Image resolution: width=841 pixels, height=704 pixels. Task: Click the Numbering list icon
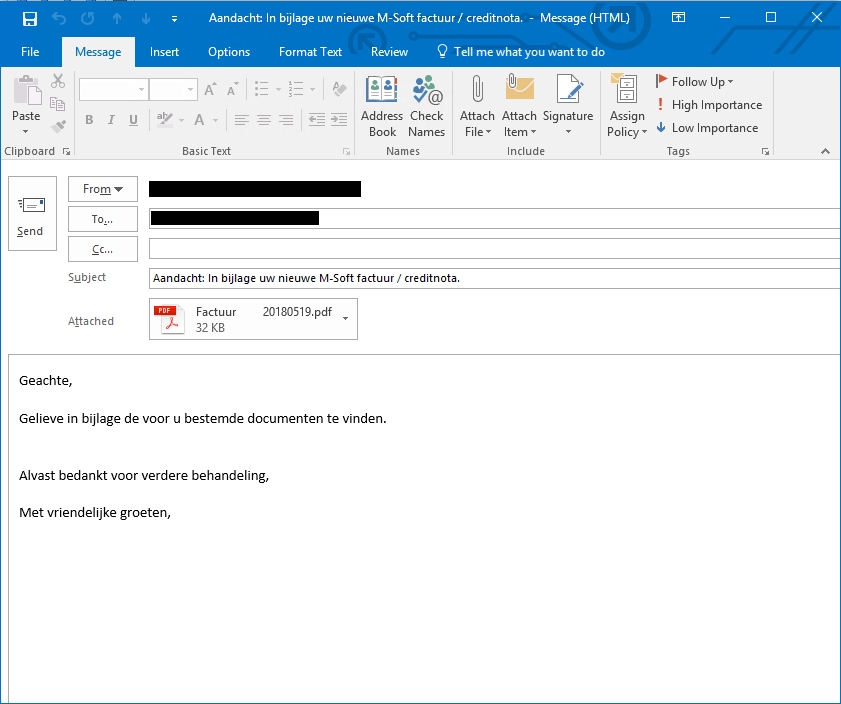point(296,89)
